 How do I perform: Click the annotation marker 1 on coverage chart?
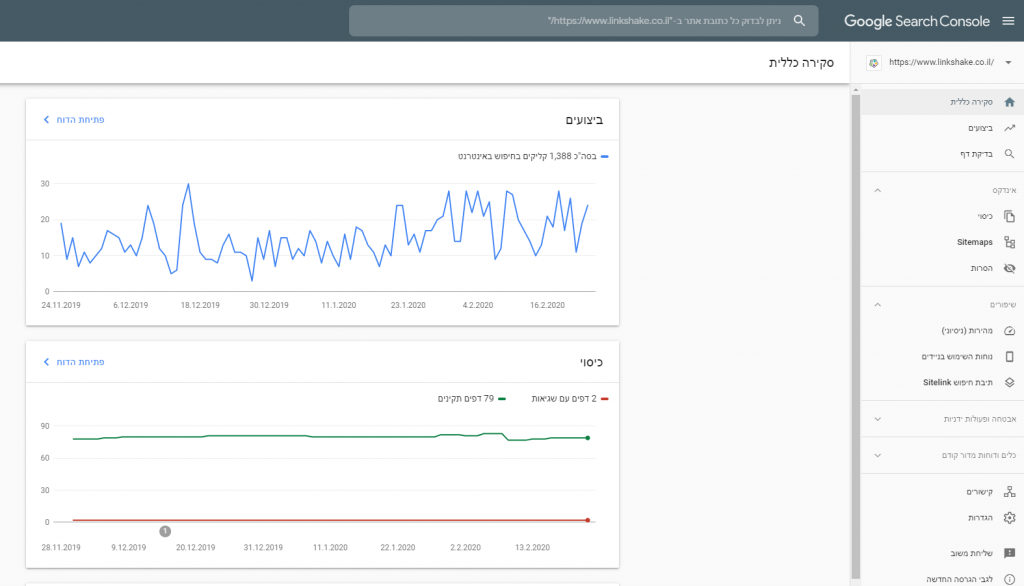[x=165, y=532]
